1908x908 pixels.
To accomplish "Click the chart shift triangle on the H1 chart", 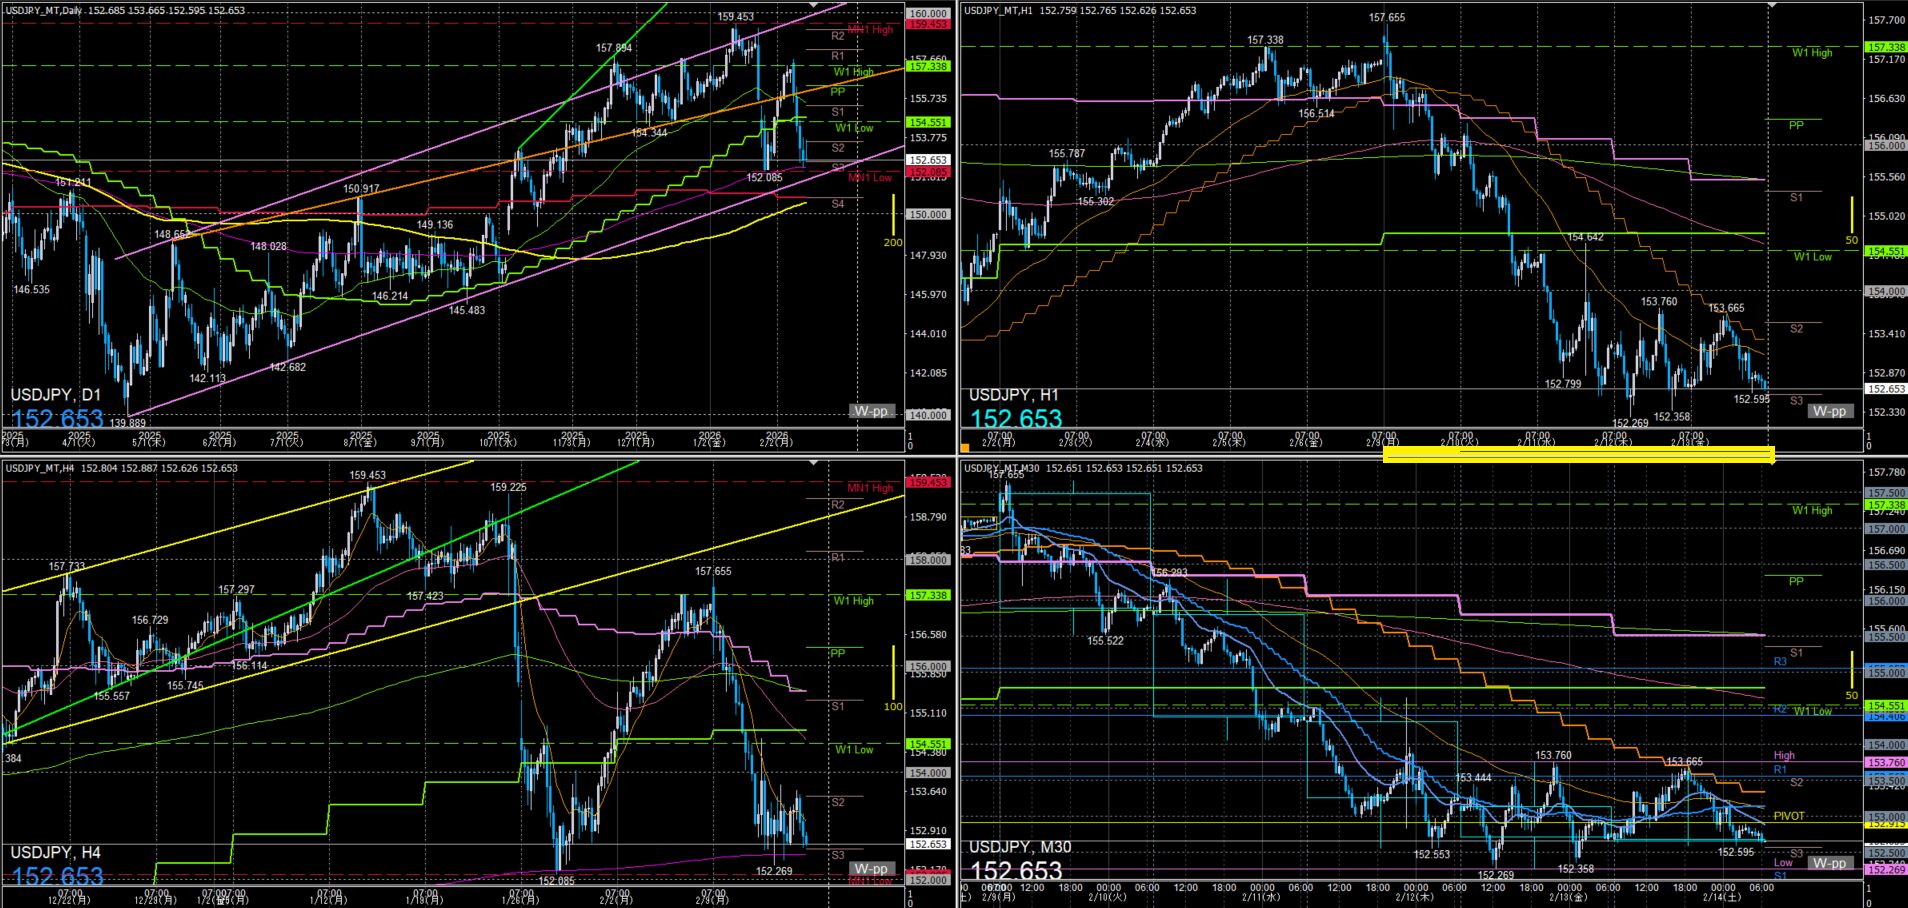I will (x=1772, y=6).
